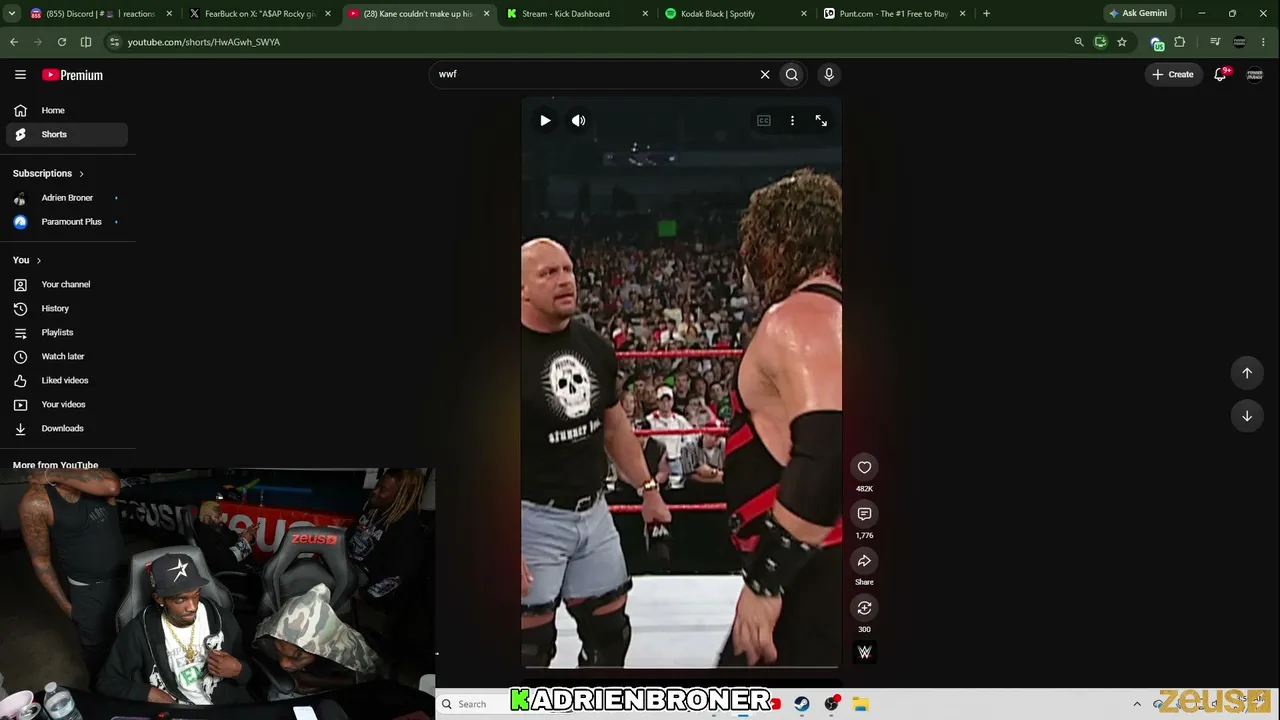Image resolution: width=1280 pixels, height=720 pixels.
Task: Open the YouTube account avatar menu
Action: [x=1255, y=74]
